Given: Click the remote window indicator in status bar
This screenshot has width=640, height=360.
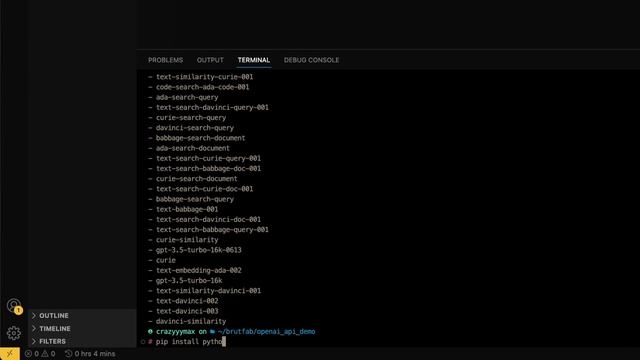Looking at the screenshot, I should point(9,353).
